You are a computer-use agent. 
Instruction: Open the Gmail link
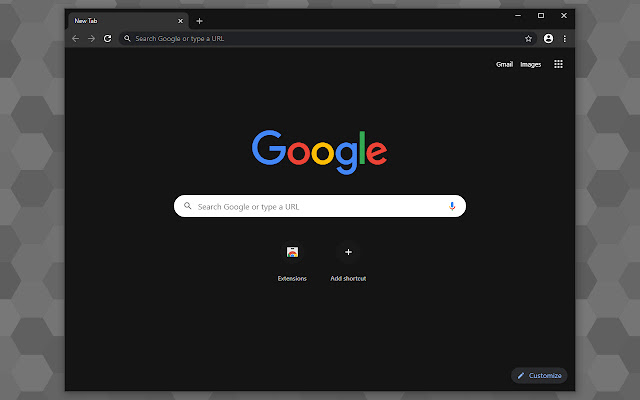point(504,64)
